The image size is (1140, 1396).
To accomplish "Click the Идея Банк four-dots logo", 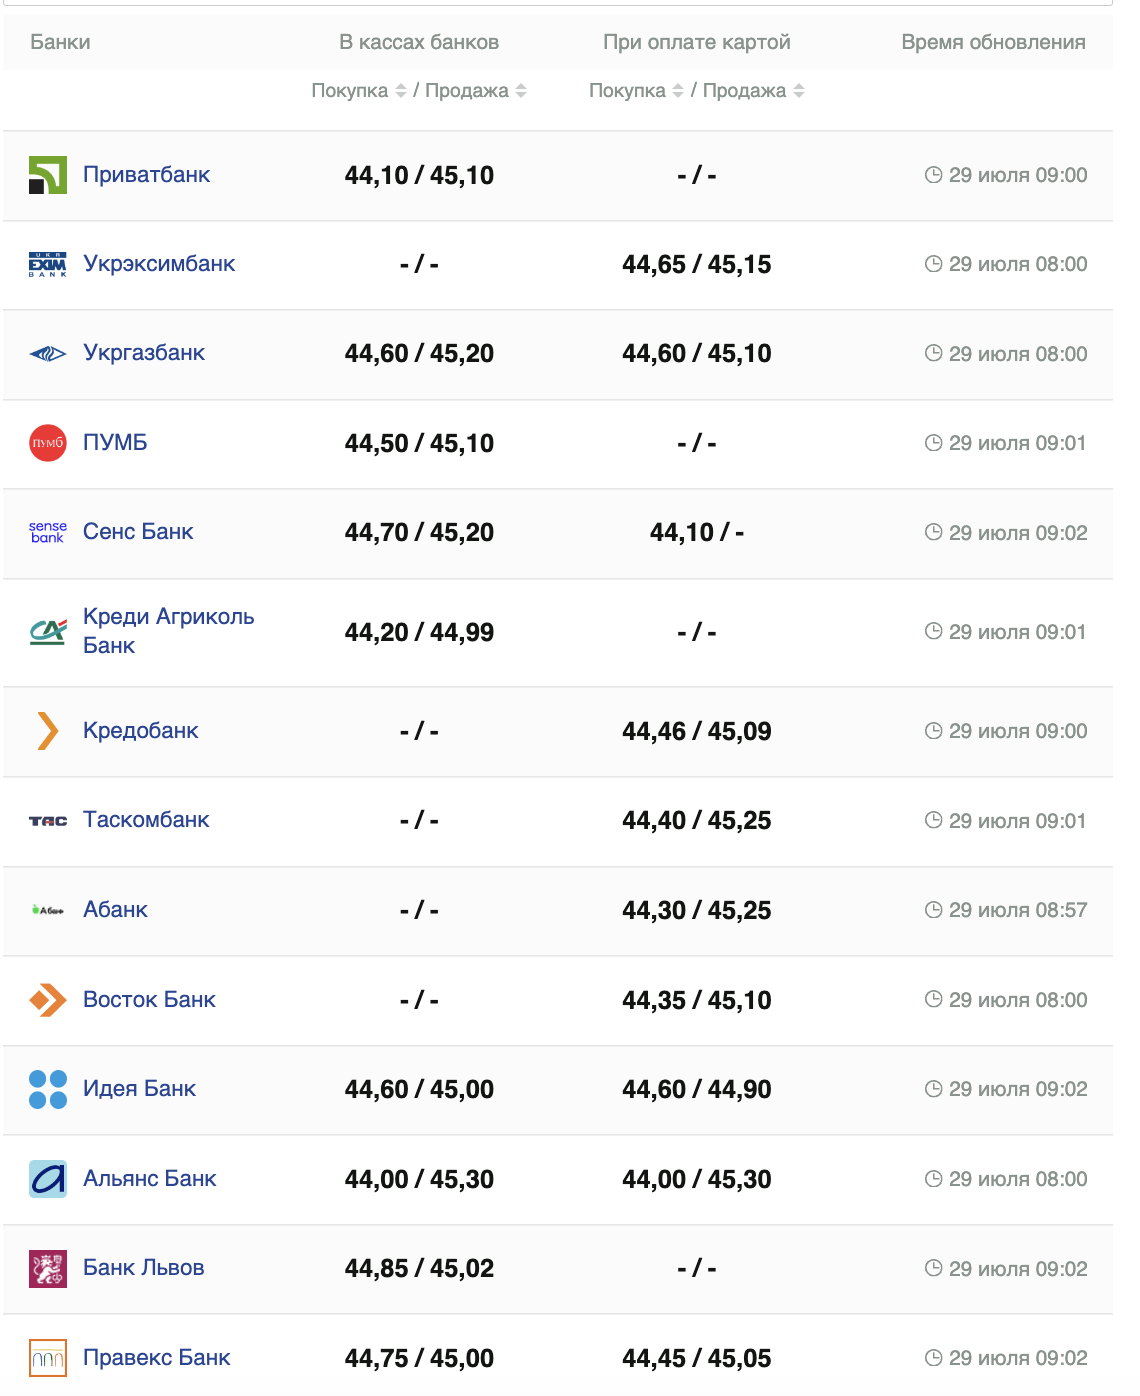I will [x=48, y=1089].
